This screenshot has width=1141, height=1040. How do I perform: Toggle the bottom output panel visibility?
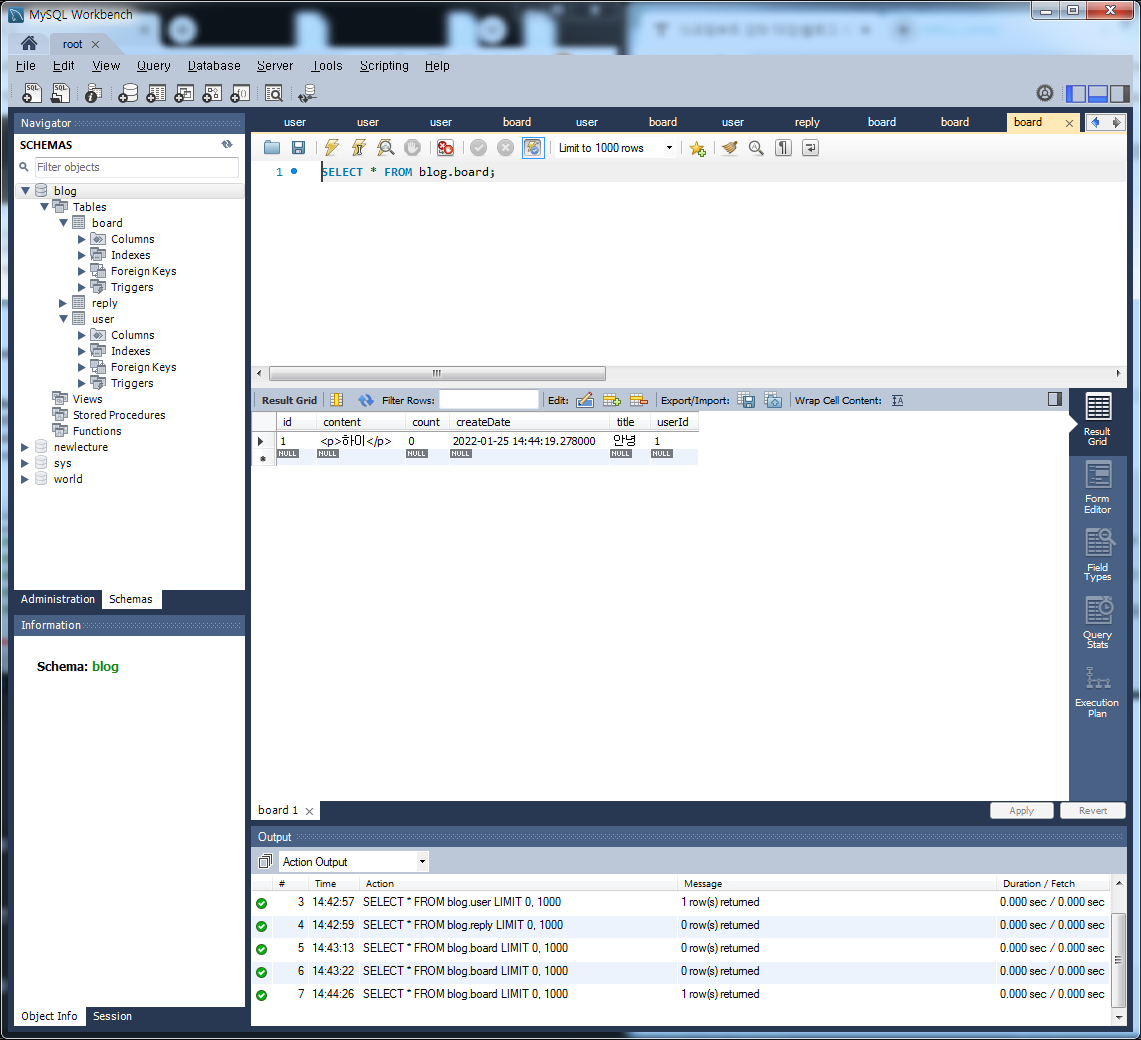pyautogui.click(x=1098, y=93)
